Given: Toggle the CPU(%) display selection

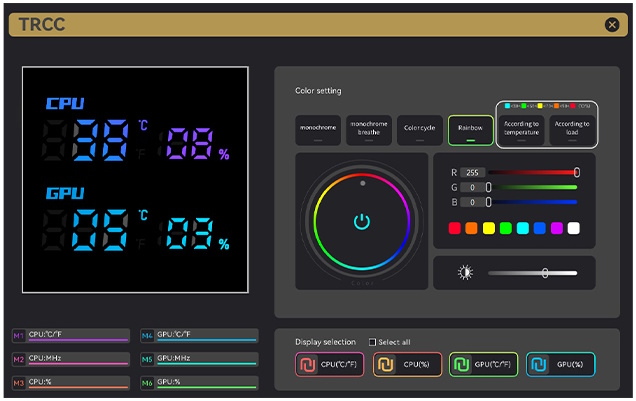Looking at the screenshot, I should (406, 365).
